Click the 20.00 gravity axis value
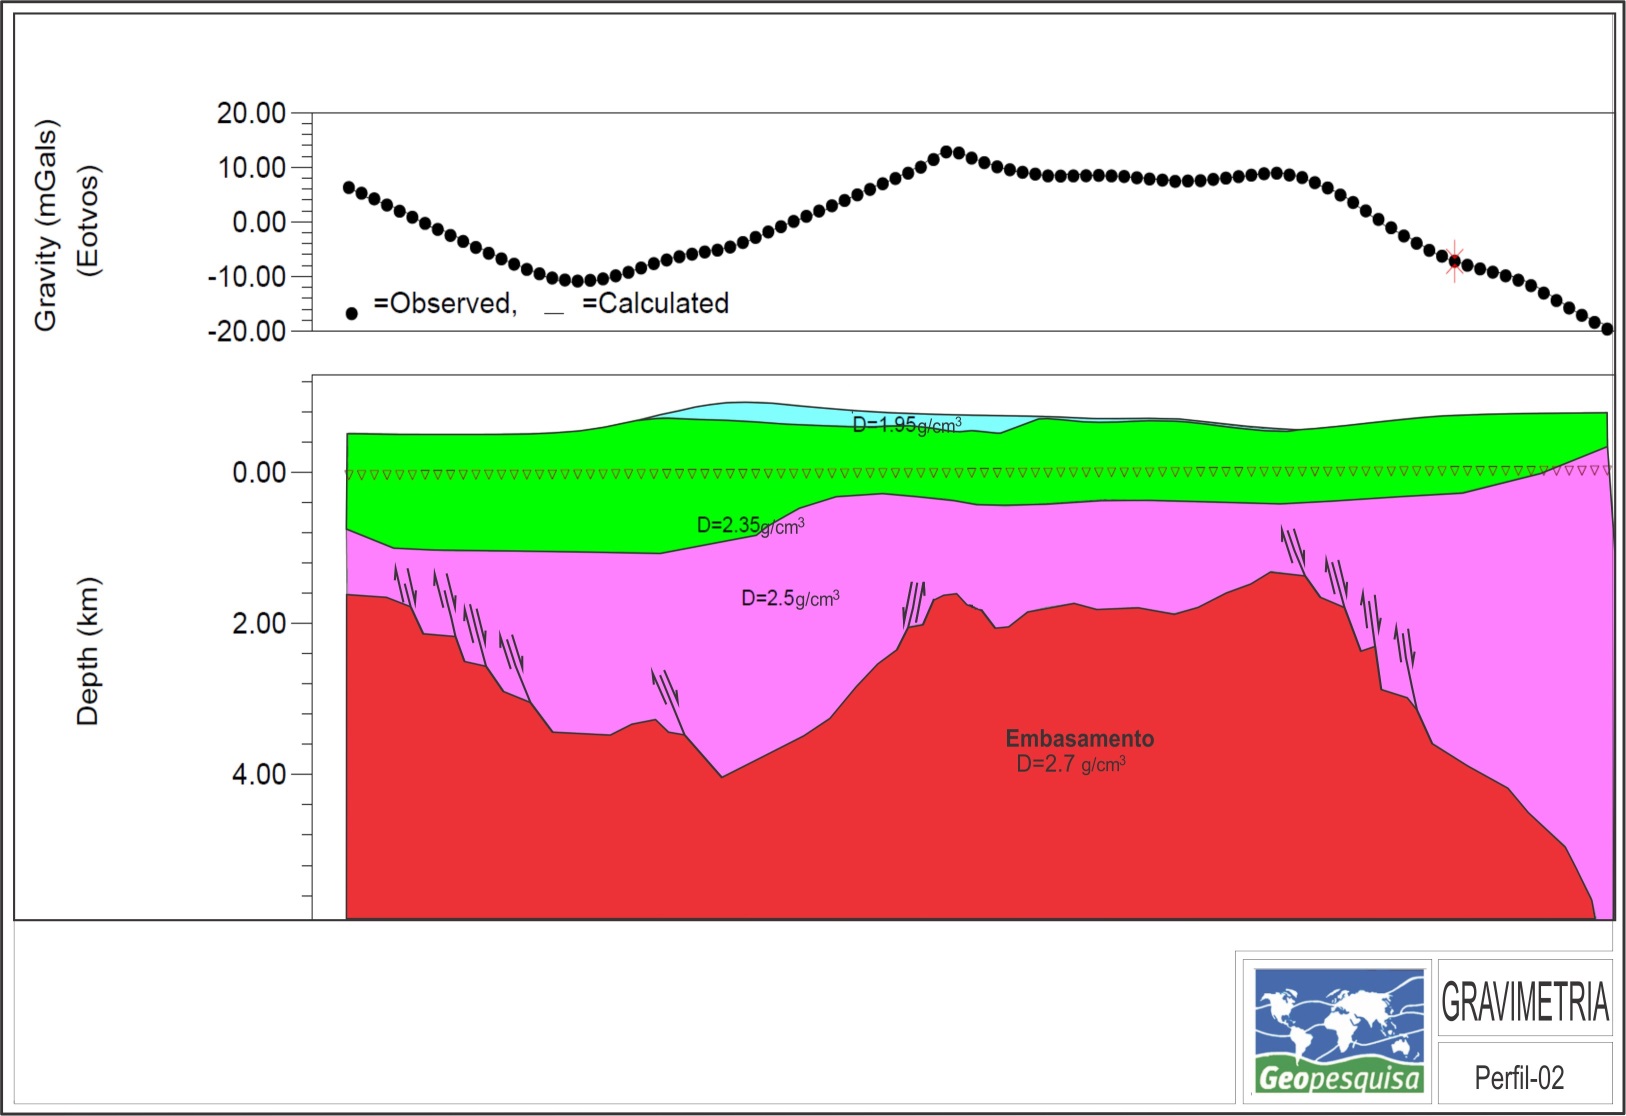 coord(252,113)
